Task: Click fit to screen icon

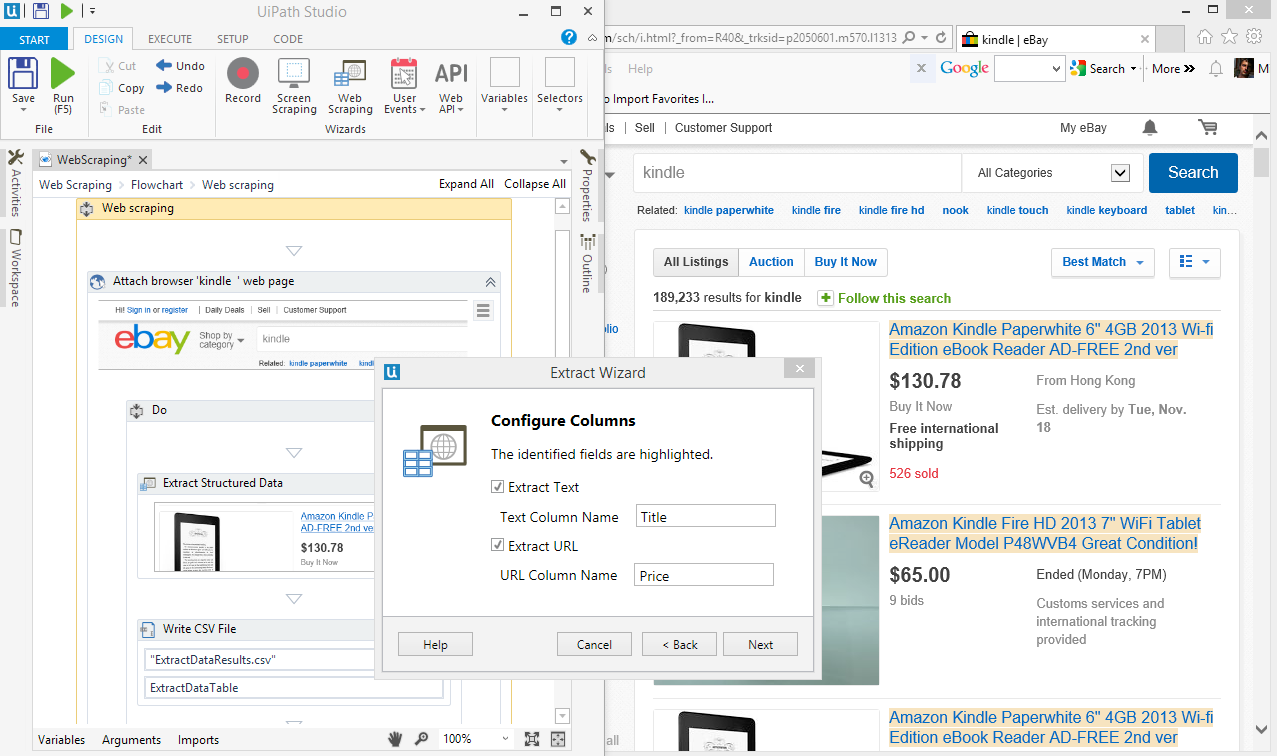Action: click(532, 739)
